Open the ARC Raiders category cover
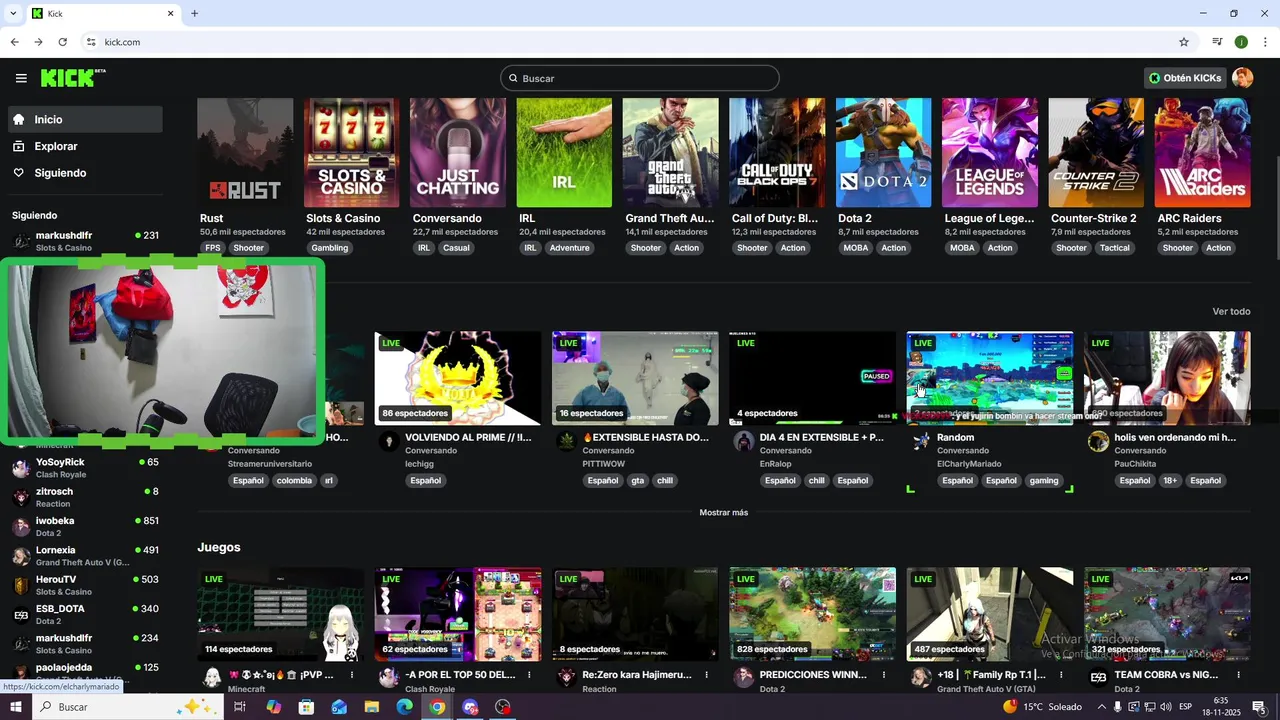 [1202, 152]
